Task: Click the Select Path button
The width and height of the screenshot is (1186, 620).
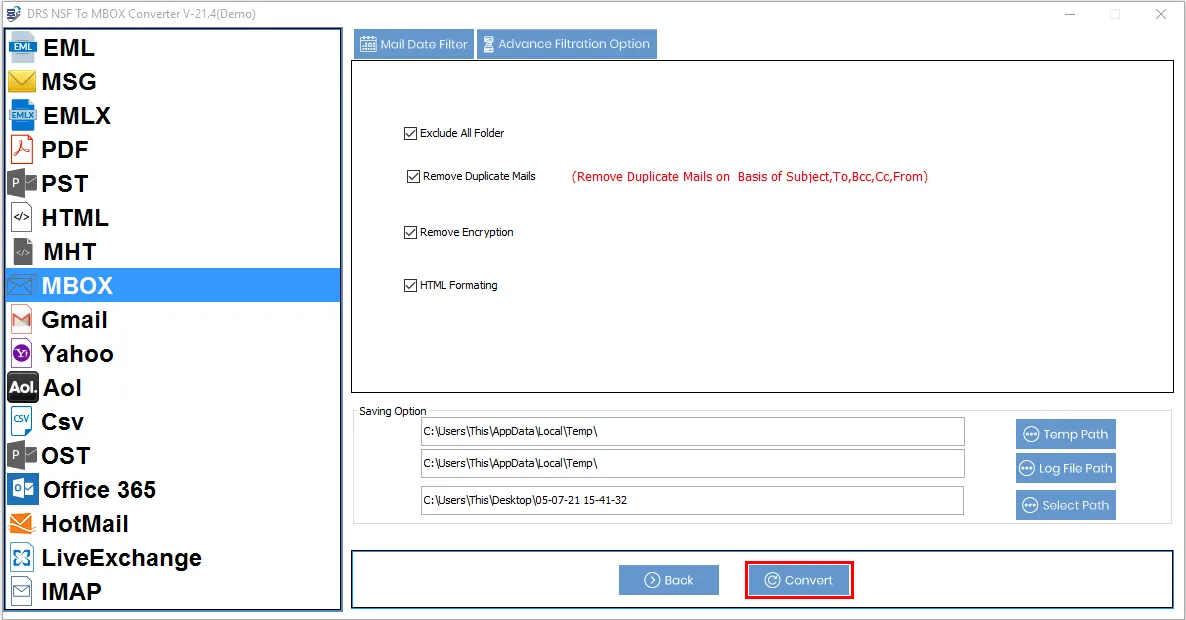Action: [1066, 505]
